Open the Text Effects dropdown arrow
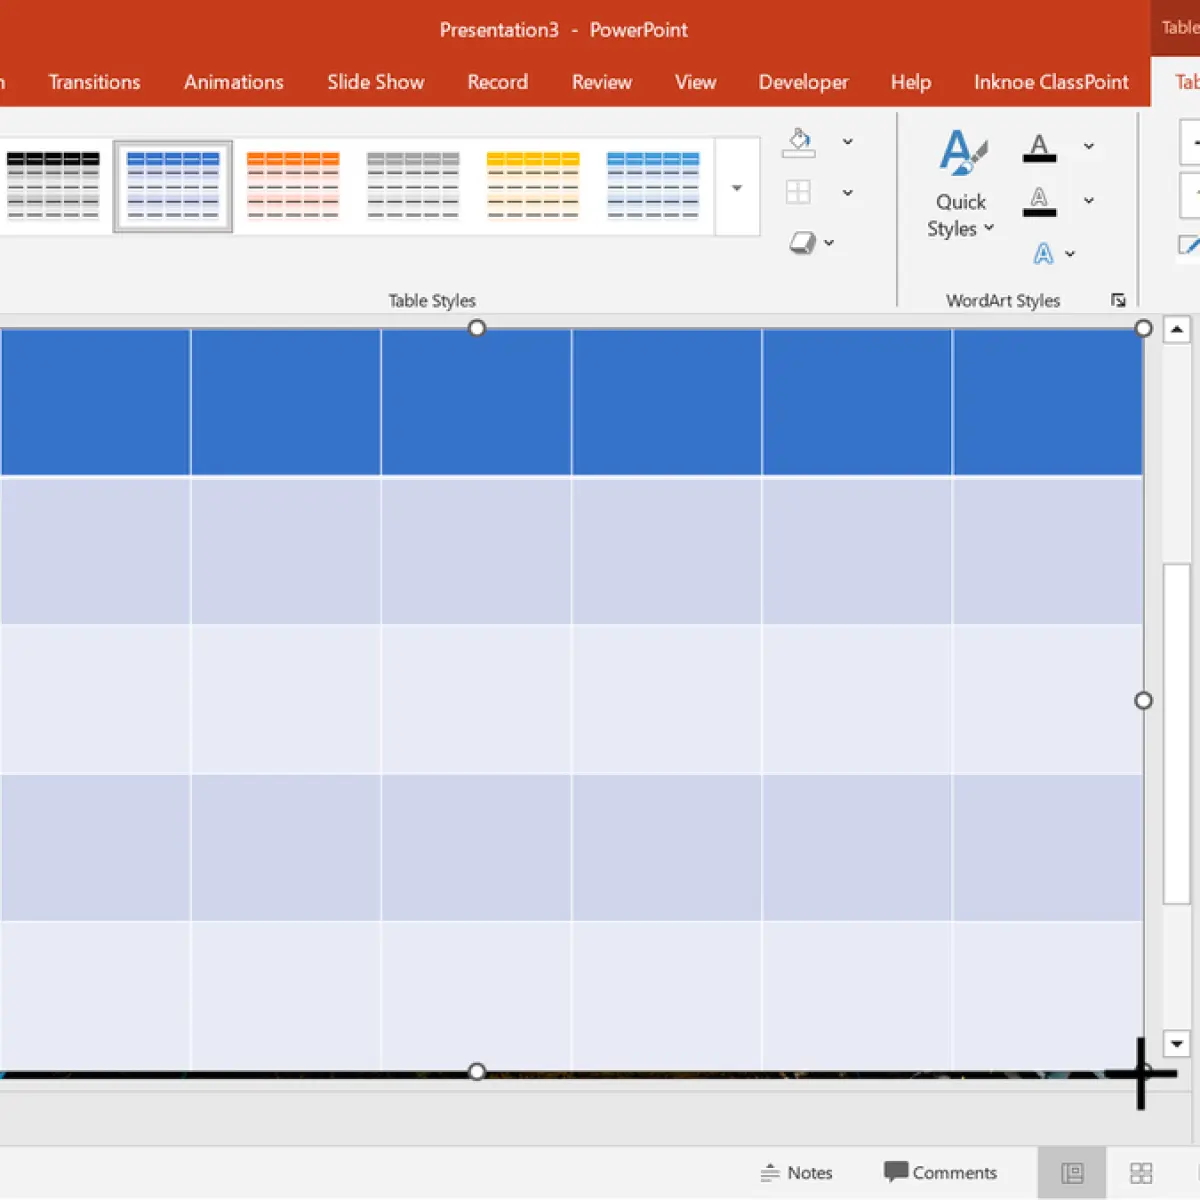1200x1200 pixels. coord(1070,254)
